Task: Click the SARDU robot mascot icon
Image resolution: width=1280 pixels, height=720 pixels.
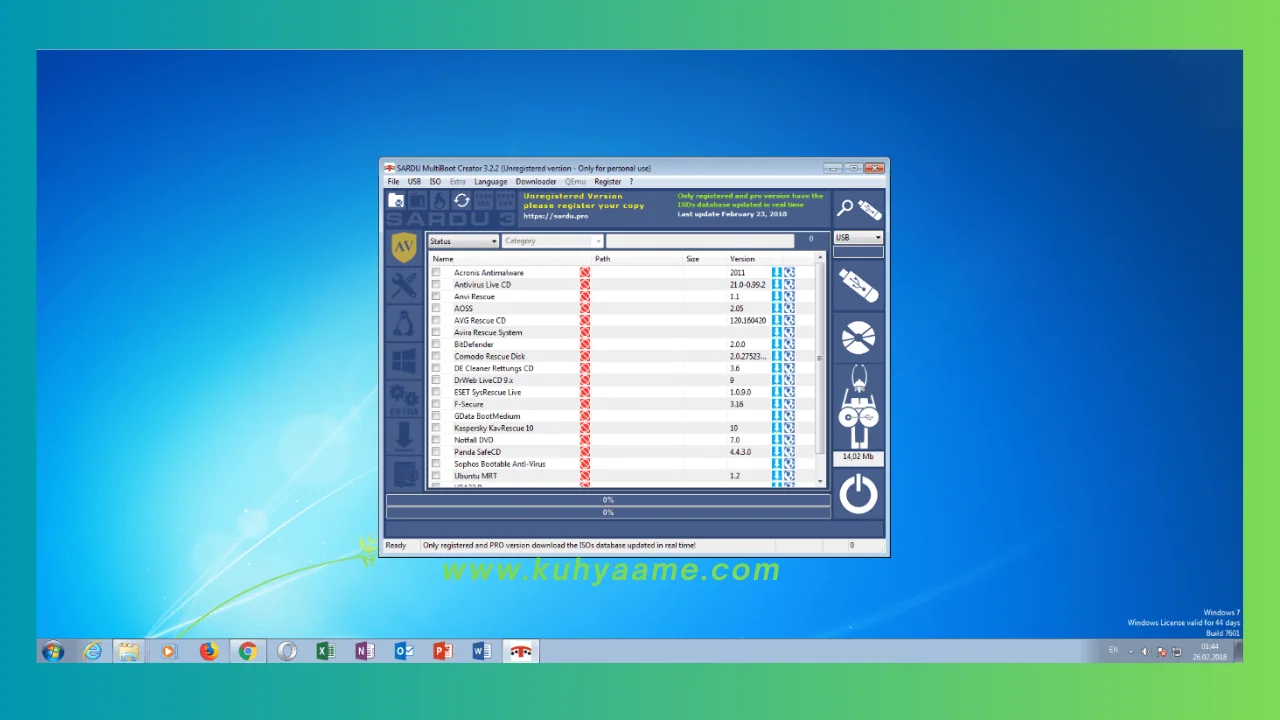Action: coord(858,407)
